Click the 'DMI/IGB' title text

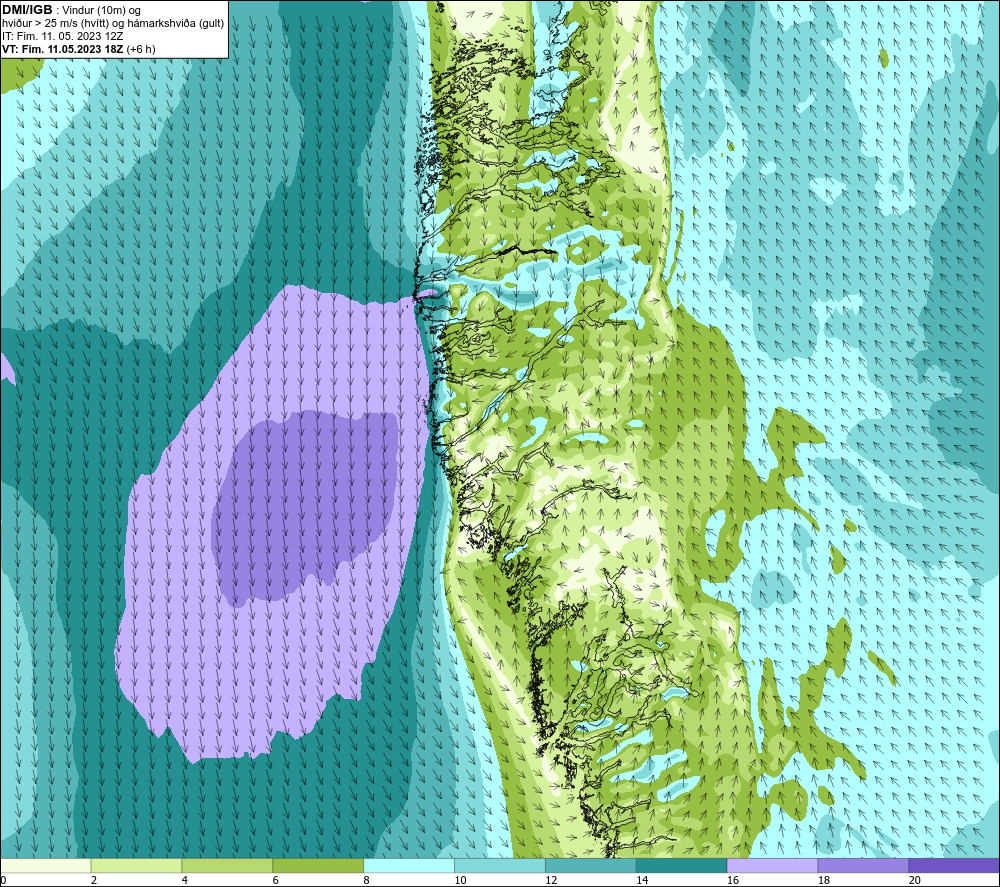[x=27, y=10]
